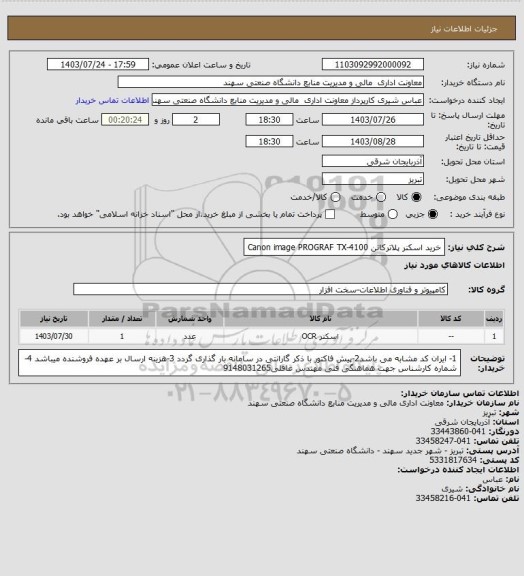Click the general description field Canon image PROGRAF
Viewport: 524px width, 576px height.
(x=344, y=247)
